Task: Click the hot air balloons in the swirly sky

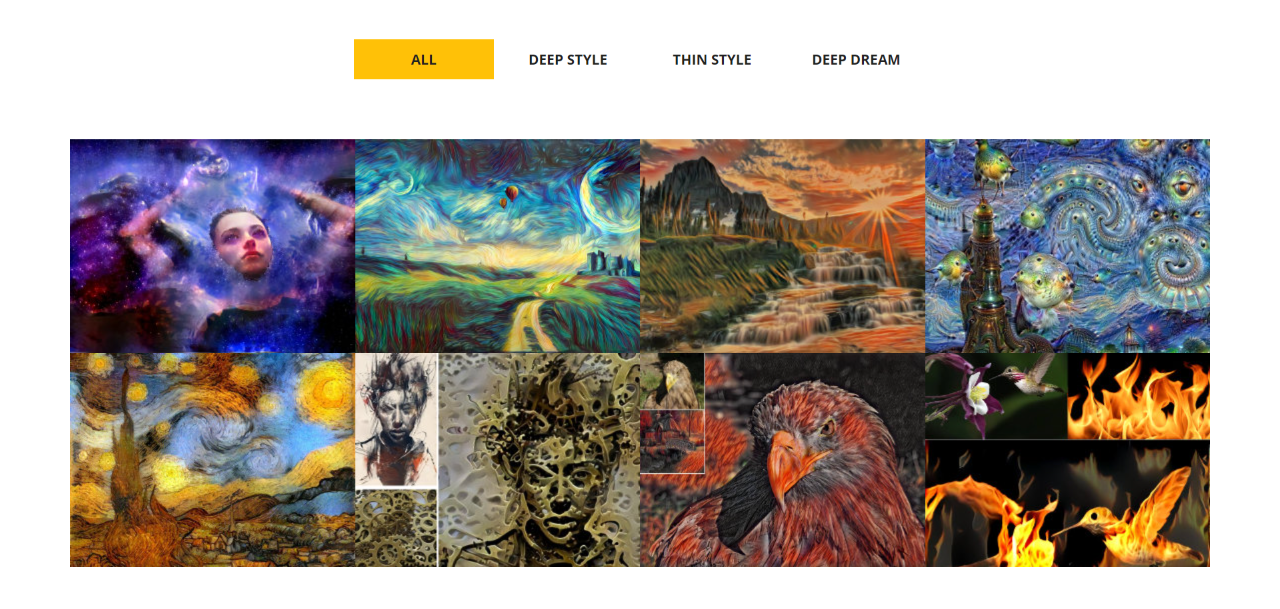Action: tap(510, 196)
